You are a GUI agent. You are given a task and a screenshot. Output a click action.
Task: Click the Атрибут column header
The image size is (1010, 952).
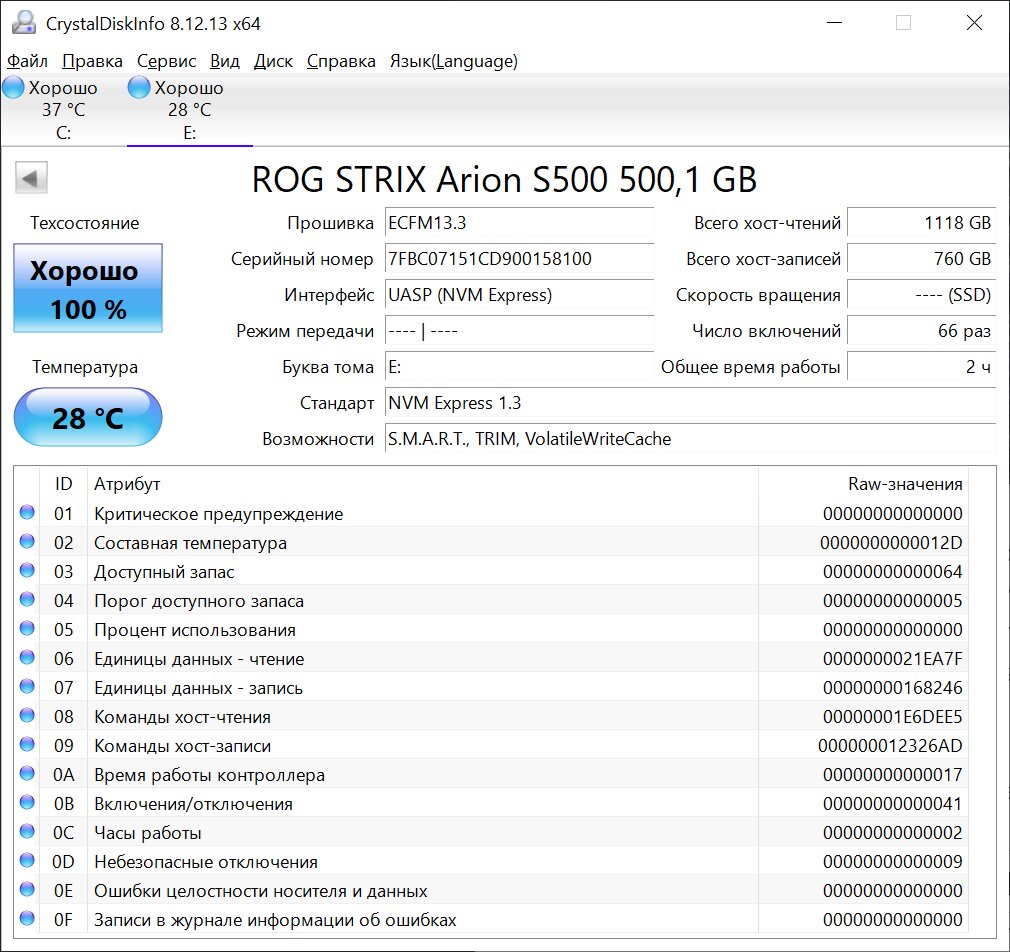[x=423, y=484]
